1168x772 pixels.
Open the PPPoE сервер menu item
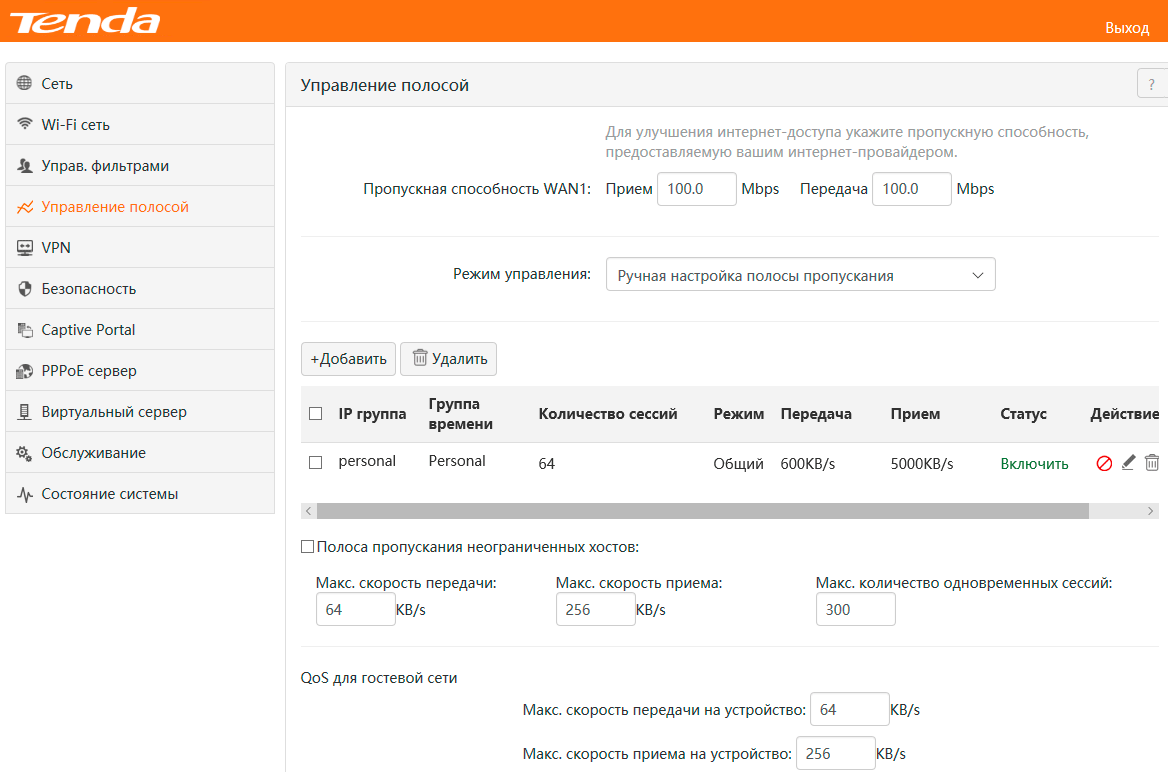140,370
